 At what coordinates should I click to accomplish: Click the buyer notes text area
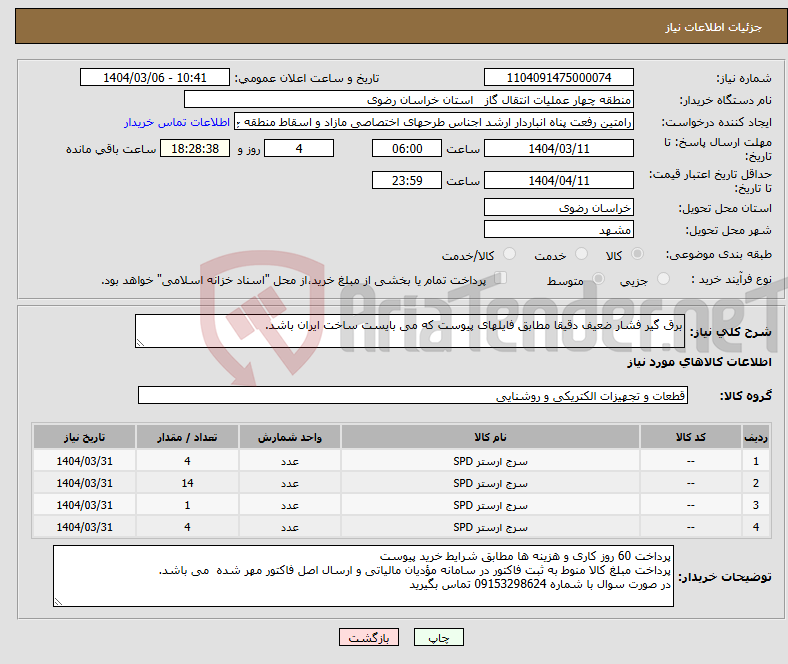pyautogui.click(x=363, y=576)
